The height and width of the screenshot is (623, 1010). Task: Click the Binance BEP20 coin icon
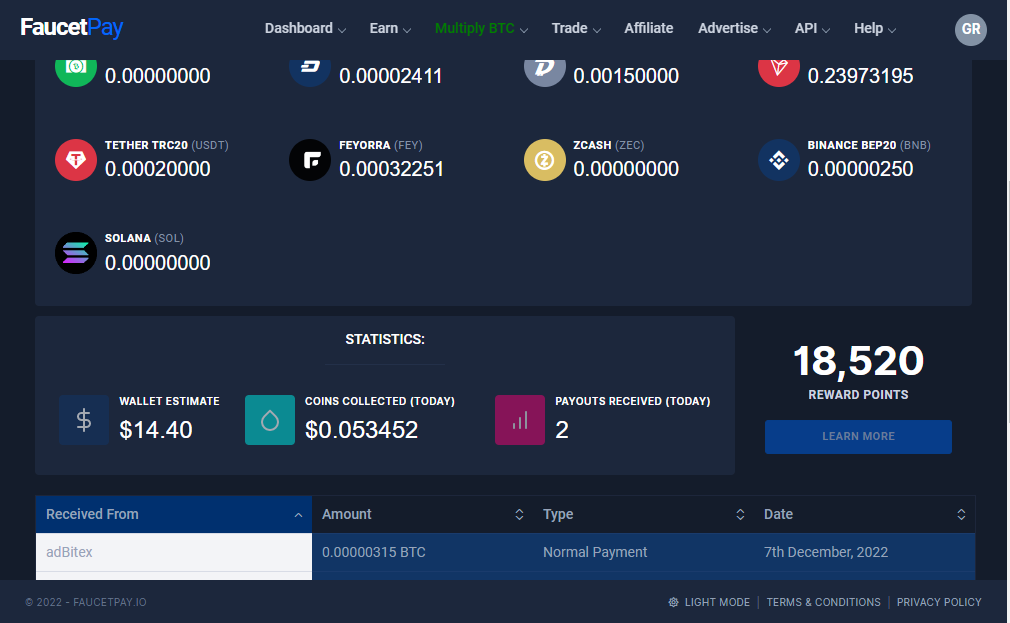tap(778, 160)
